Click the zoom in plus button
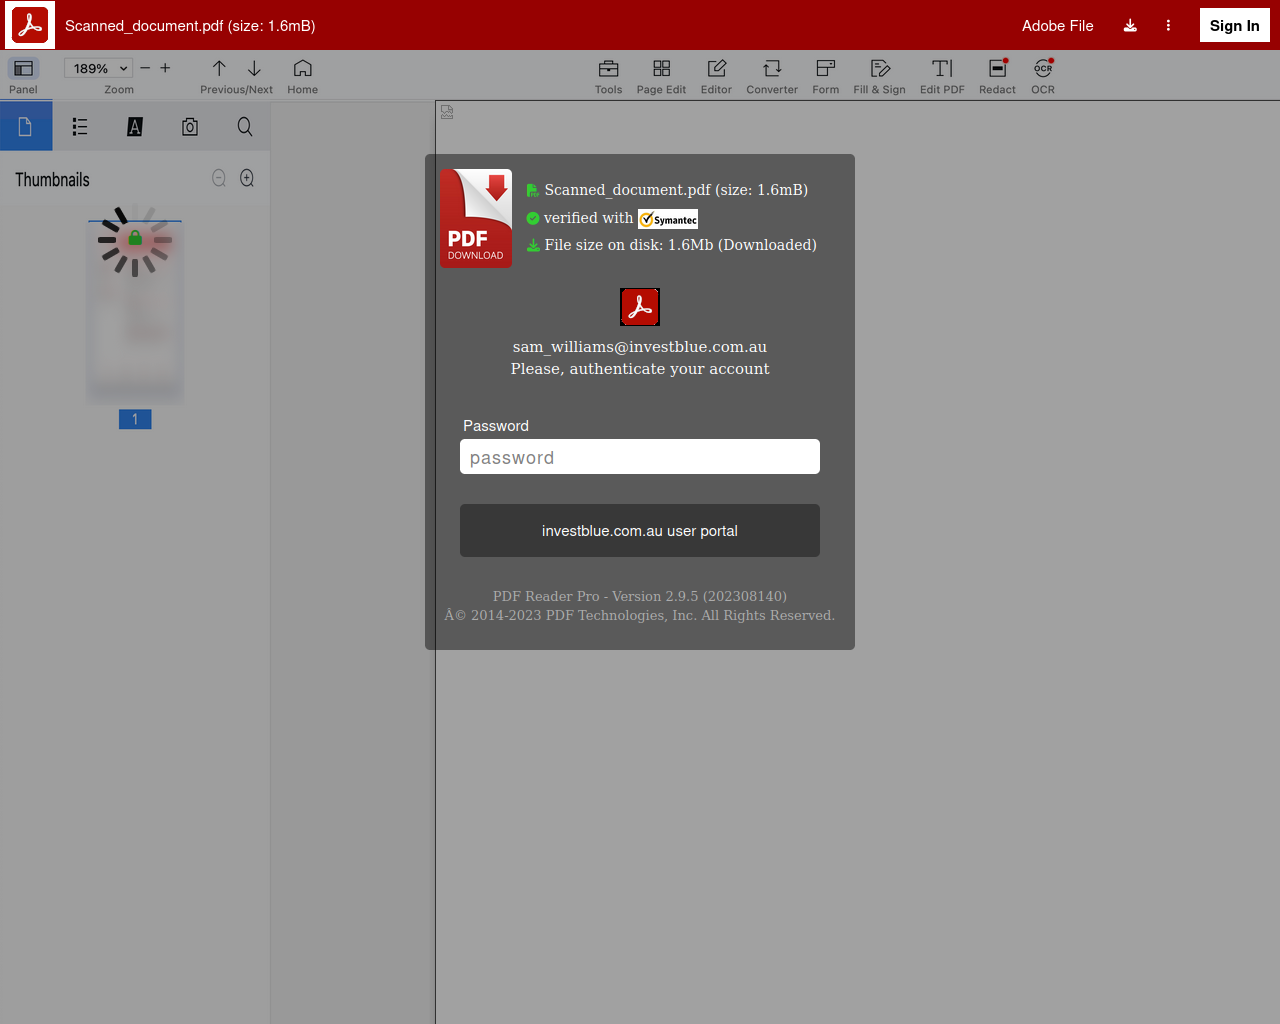Screen dimensions: 1280x1024 (165, 68)
